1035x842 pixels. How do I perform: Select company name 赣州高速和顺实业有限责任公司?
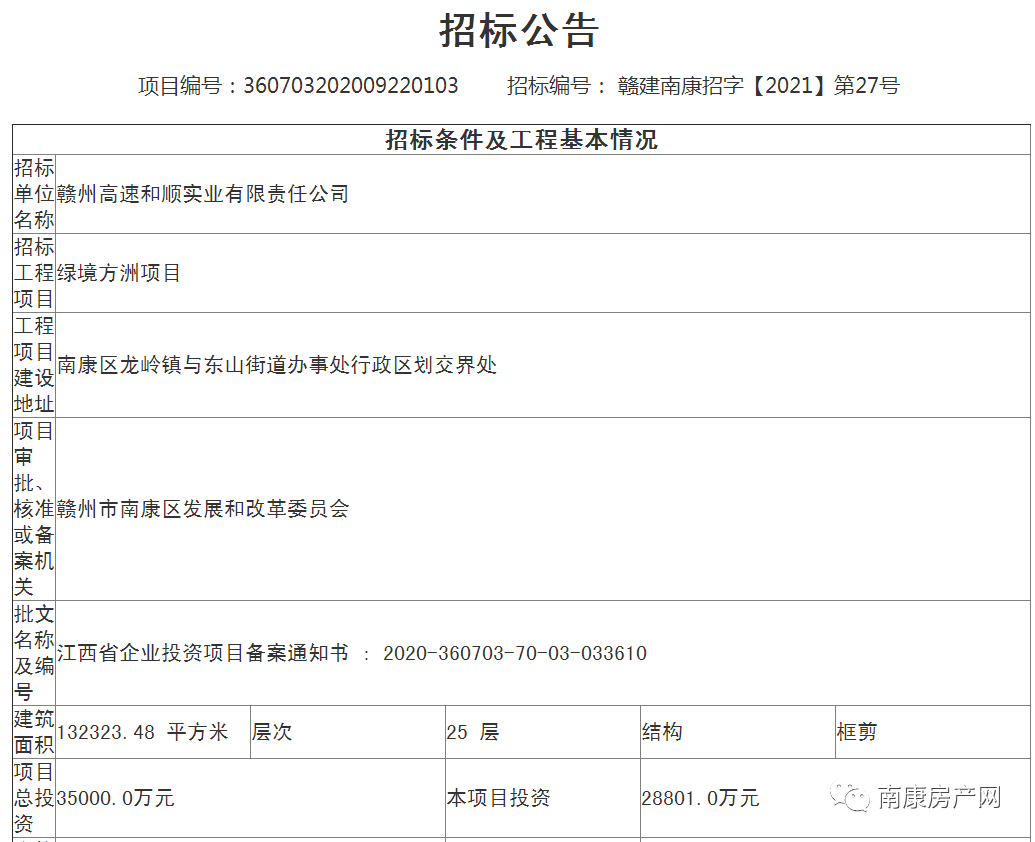pos(203,194)
